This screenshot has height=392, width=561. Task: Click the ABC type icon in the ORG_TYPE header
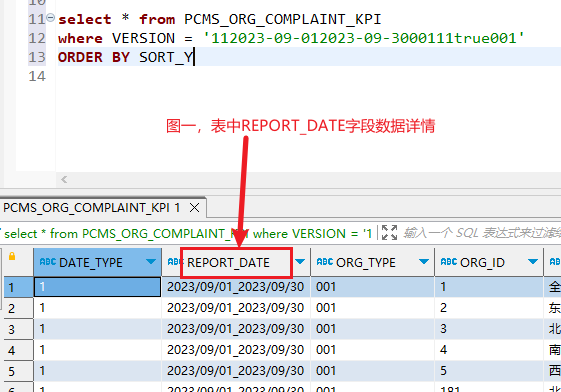pos(325,262)
